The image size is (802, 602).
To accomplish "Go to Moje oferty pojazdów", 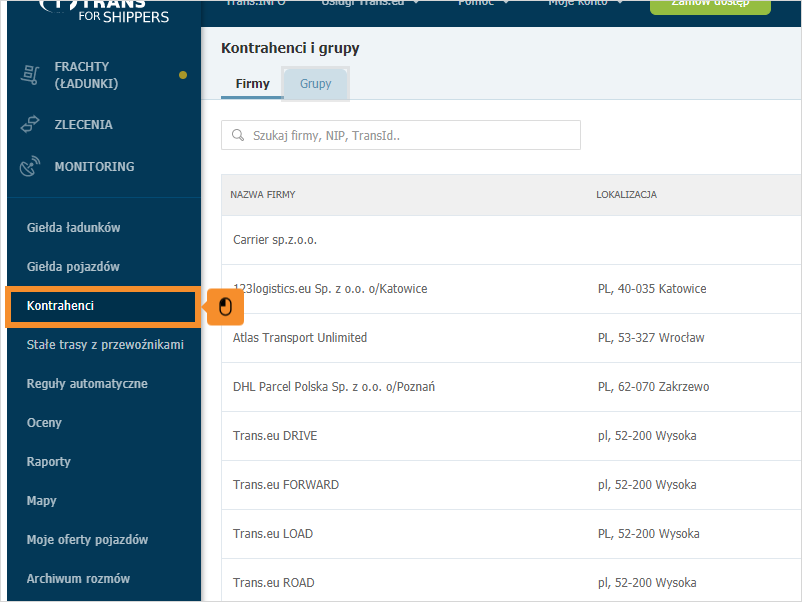I will [x=87, y=539].
